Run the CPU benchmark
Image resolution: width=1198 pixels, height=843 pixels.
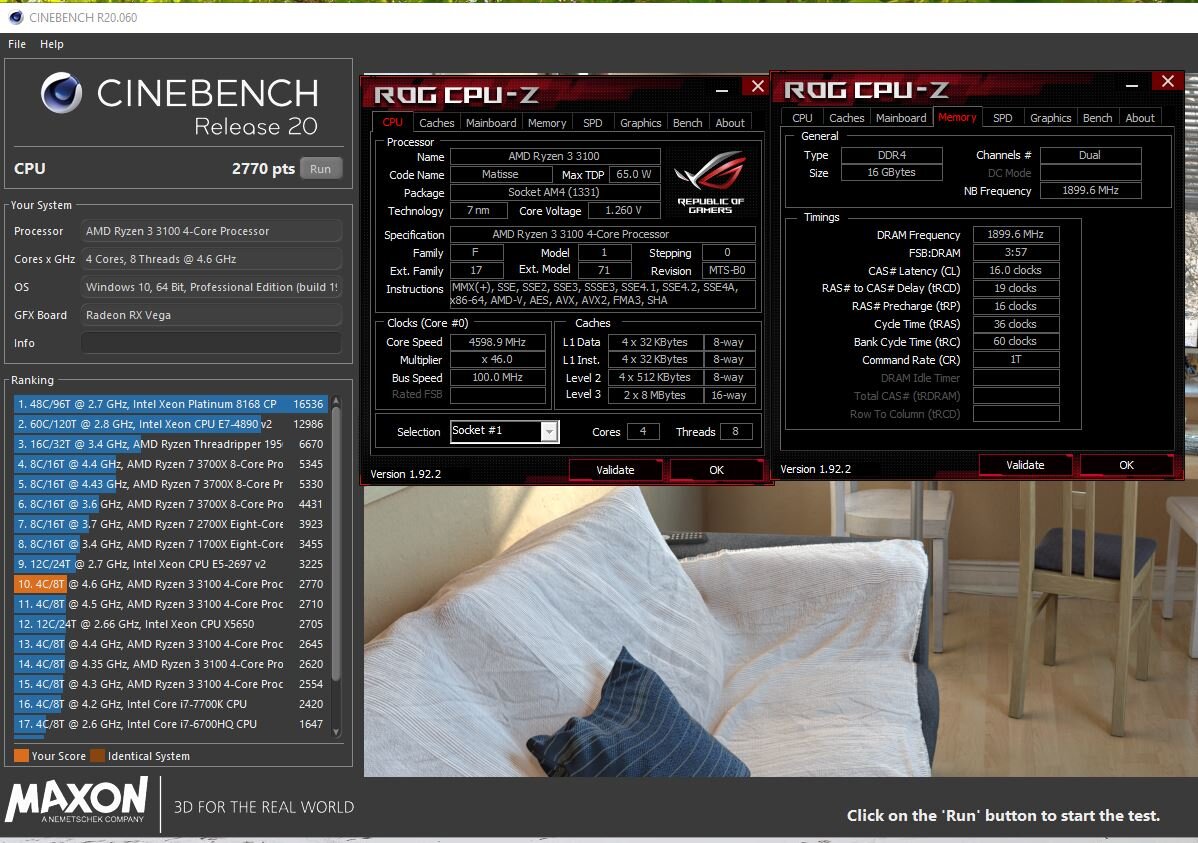pos(321,168)
